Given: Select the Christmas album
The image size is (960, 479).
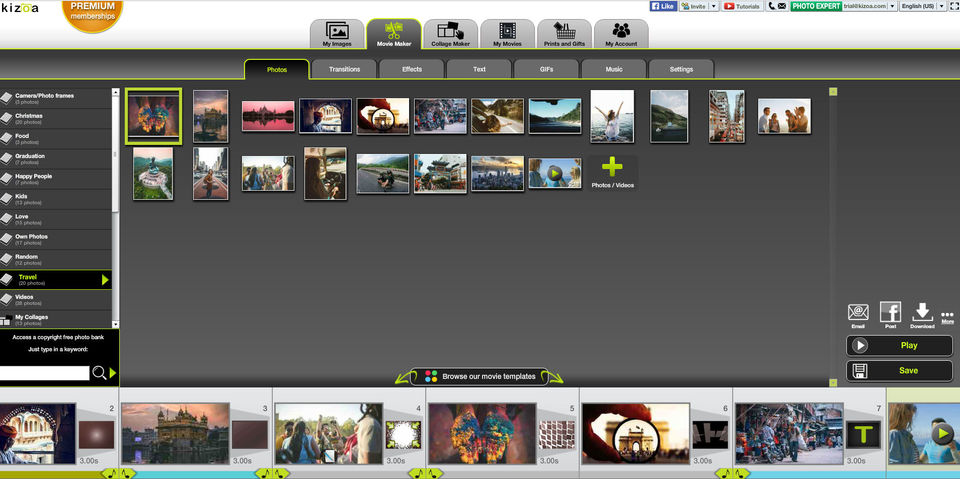Looking at the screenshot, I should (56, 119).
